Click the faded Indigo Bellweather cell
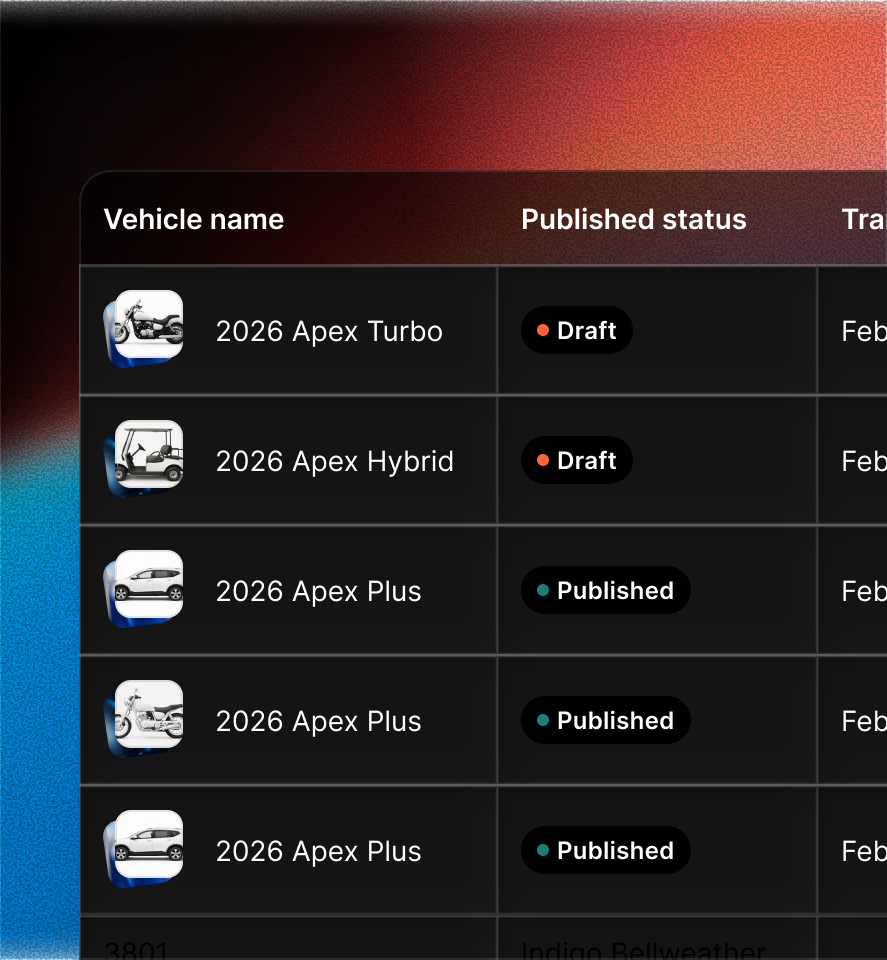 pos(643,950)
